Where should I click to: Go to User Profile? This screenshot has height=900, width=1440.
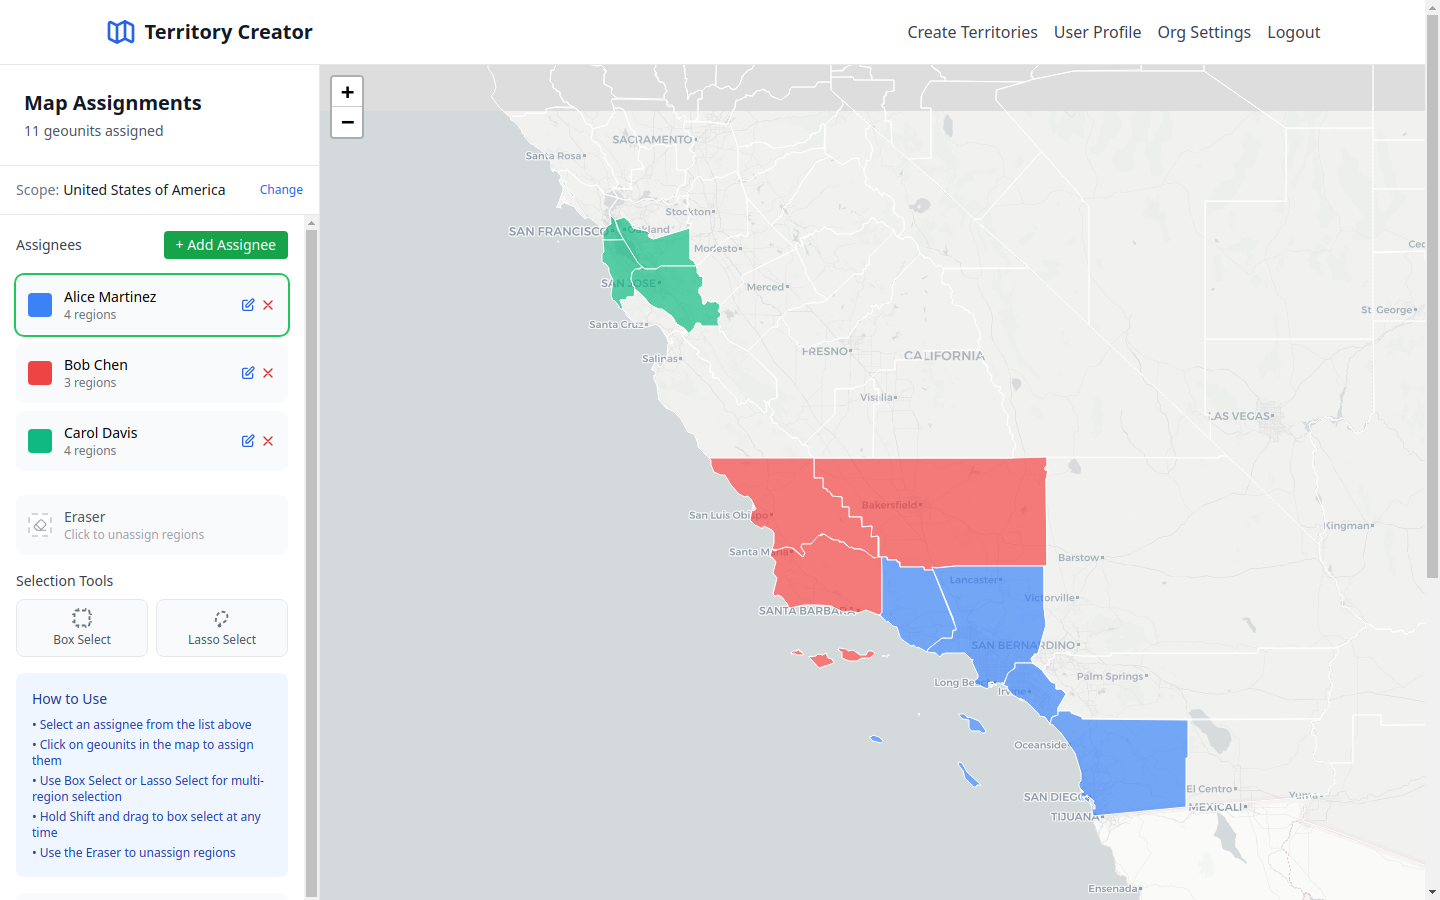click(1097, 32)
